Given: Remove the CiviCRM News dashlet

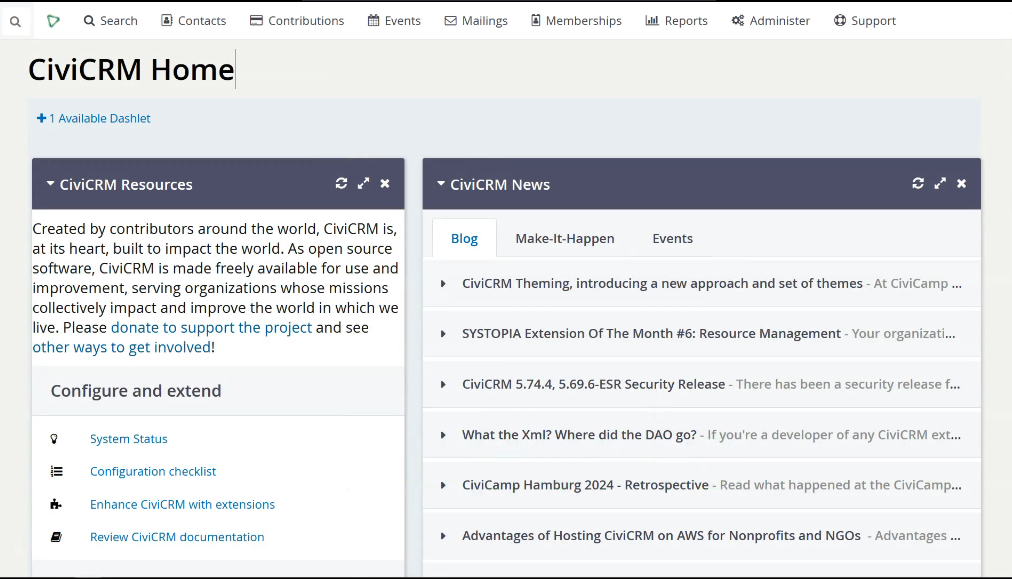Looking at the screenshot, I should pyautogui.click(x=962, y=183).
